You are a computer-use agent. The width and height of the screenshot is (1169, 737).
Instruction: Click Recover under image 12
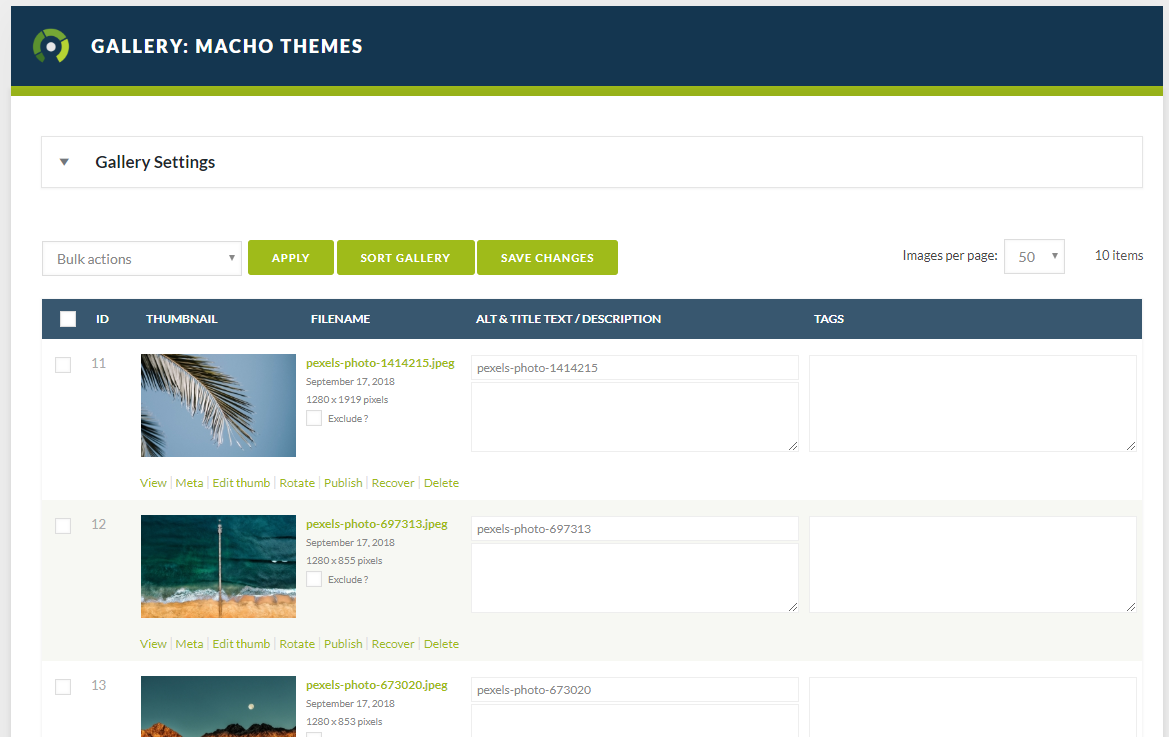pyautogui.click(x=393, y=644)
